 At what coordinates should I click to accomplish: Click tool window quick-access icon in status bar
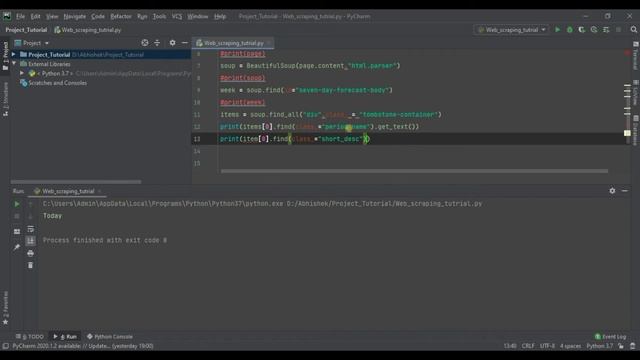5,346
